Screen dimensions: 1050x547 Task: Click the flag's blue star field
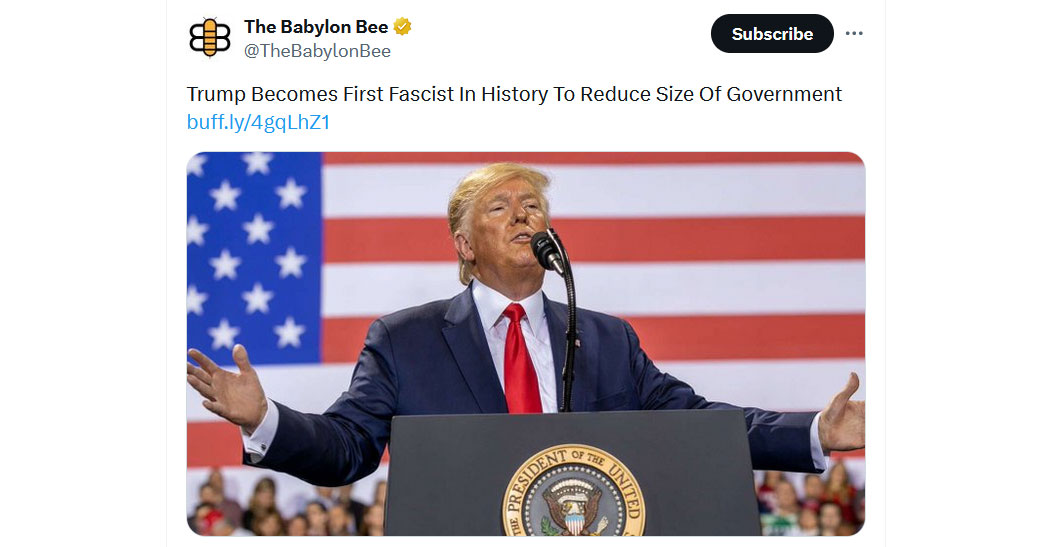[254, 258]
